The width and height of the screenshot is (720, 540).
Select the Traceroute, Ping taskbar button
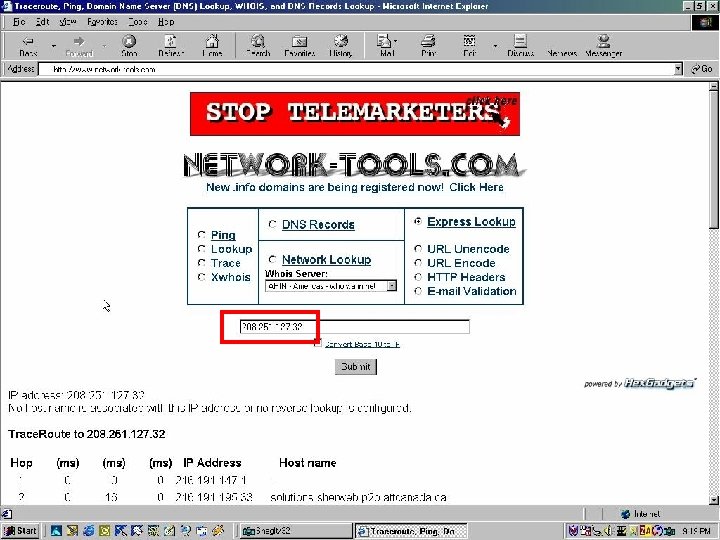(x=411, y=531)
